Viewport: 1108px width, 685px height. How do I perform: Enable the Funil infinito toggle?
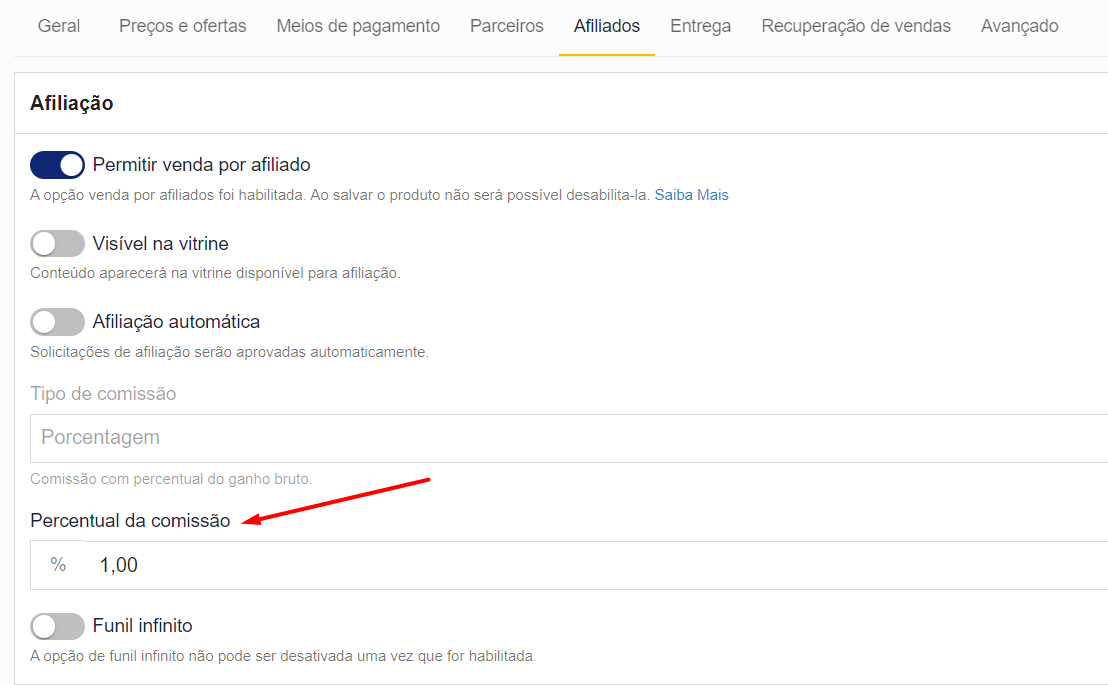point(57,626)
